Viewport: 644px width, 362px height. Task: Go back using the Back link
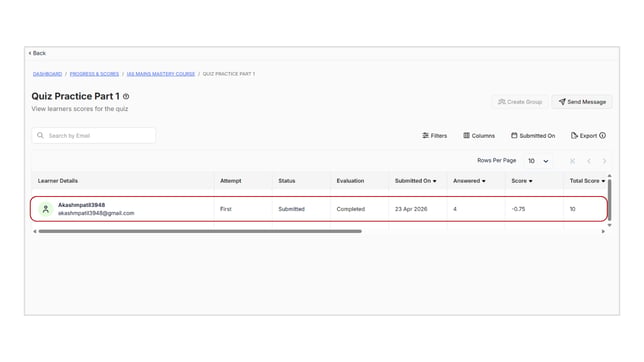pos(37,53)
